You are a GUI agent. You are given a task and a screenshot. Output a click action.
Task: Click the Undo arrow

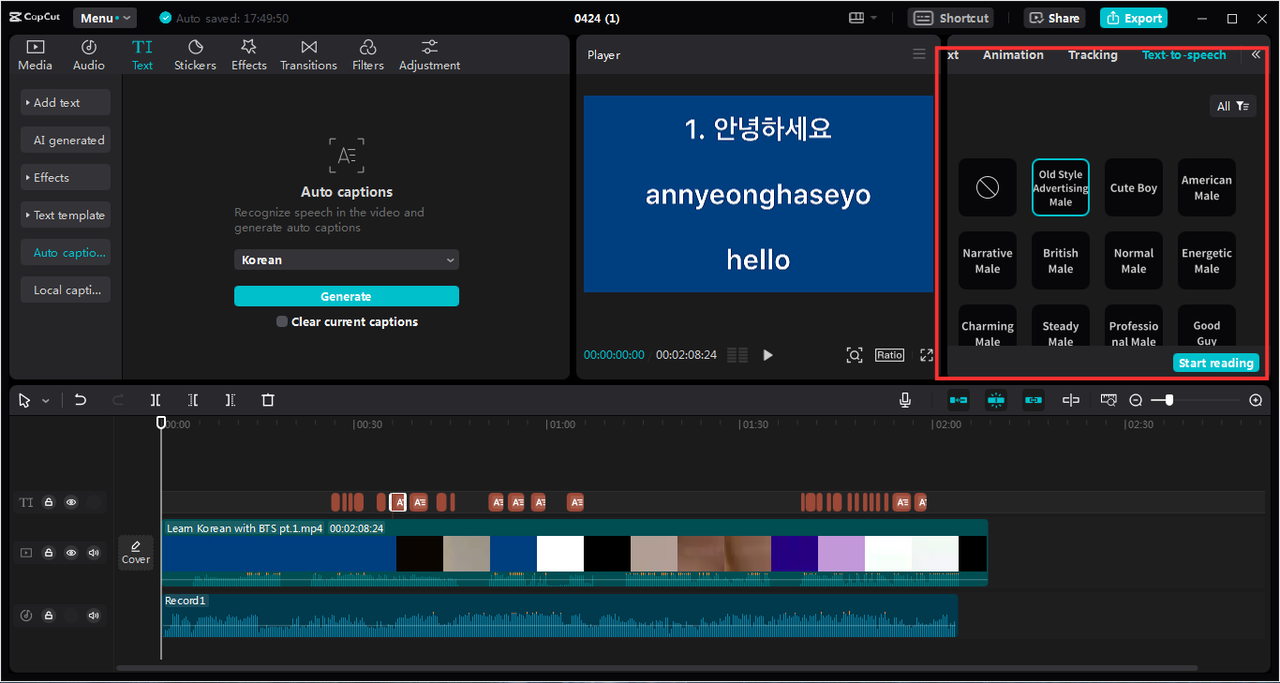(81, 400)
